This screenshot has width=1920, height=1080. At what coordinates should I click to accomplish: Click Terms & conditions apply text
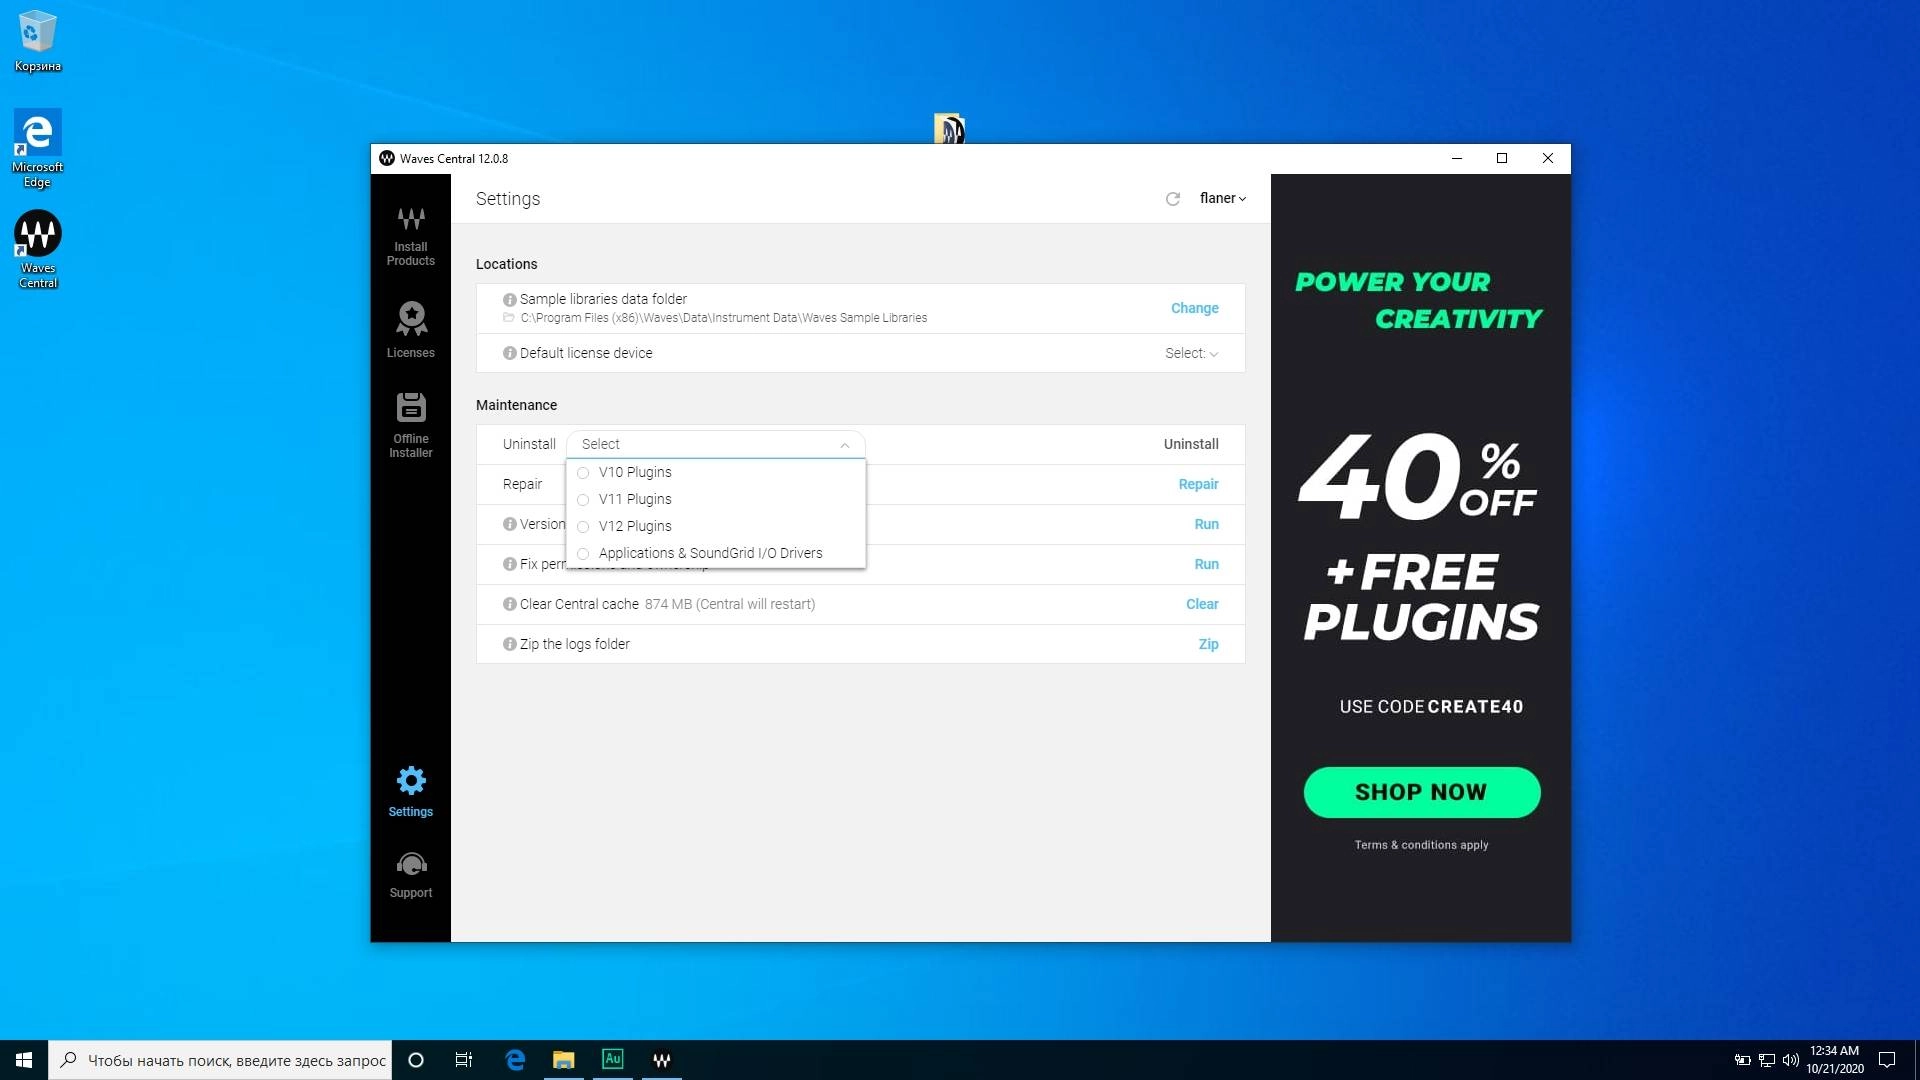1421,845
